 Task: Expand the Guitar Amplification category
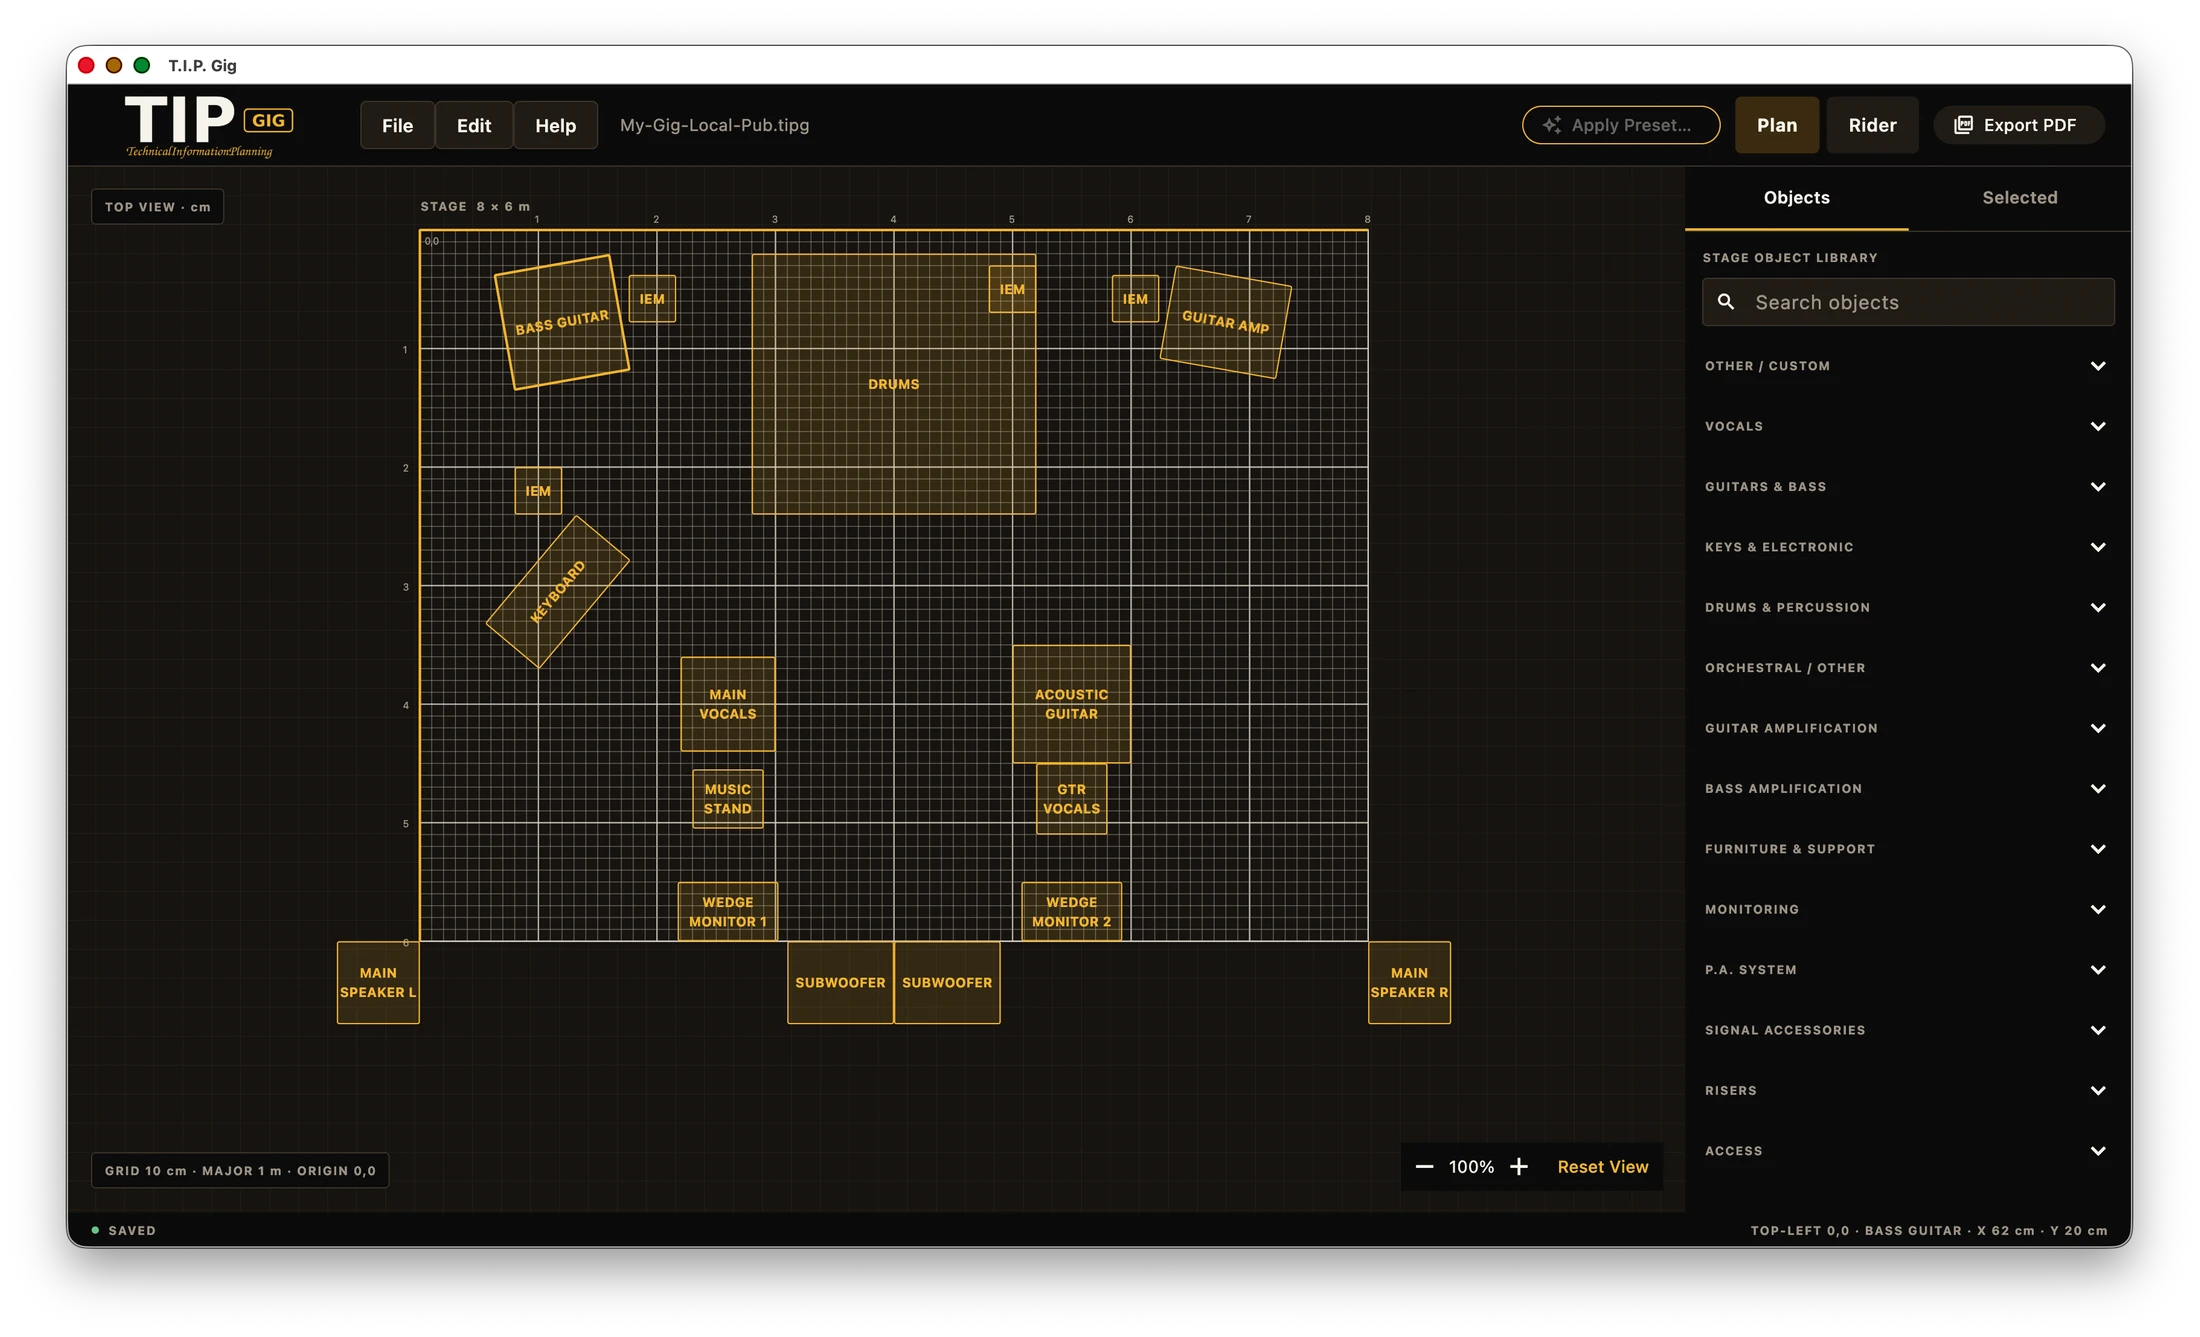coord(1908,728)
